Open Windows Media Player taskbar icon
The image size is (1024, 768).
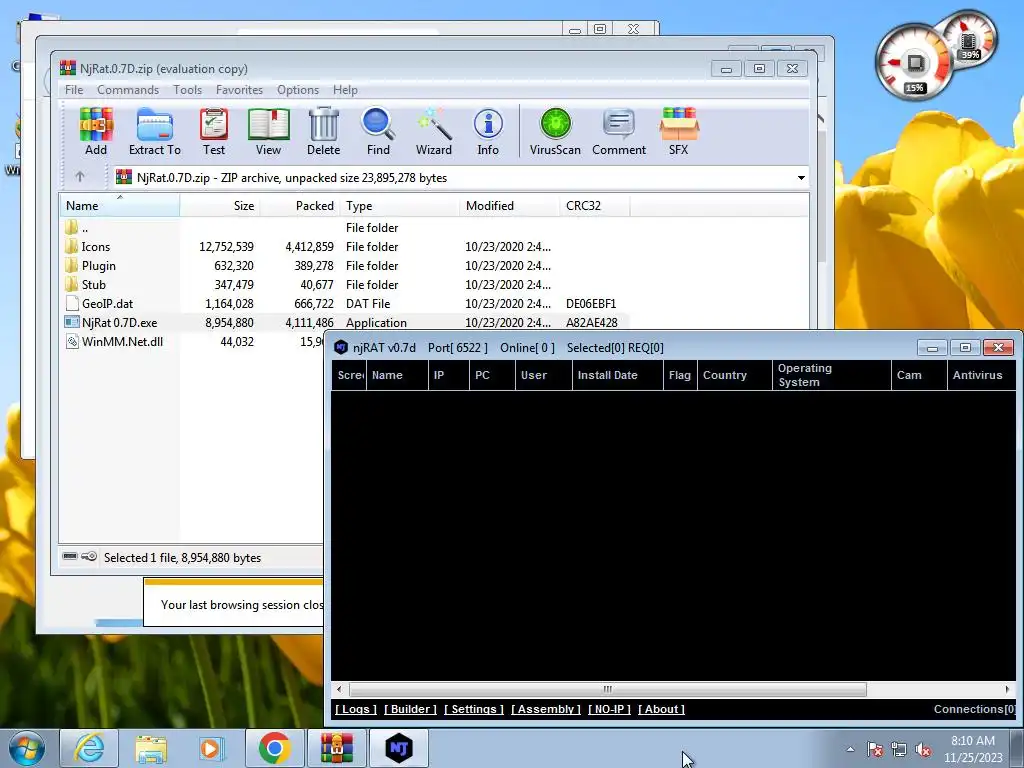pyautogui.click(x=212, y=748)
